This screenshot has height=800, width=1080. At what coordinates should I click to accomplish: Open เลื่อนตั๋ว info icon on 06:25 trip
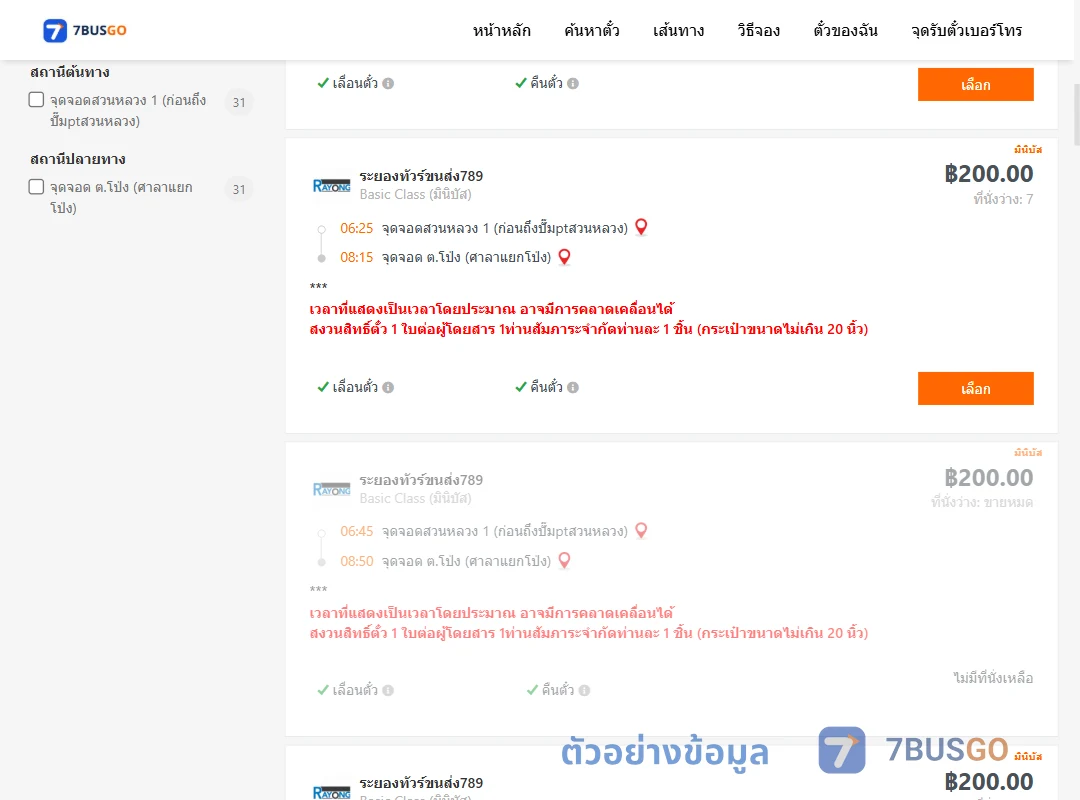click(388, 387)
